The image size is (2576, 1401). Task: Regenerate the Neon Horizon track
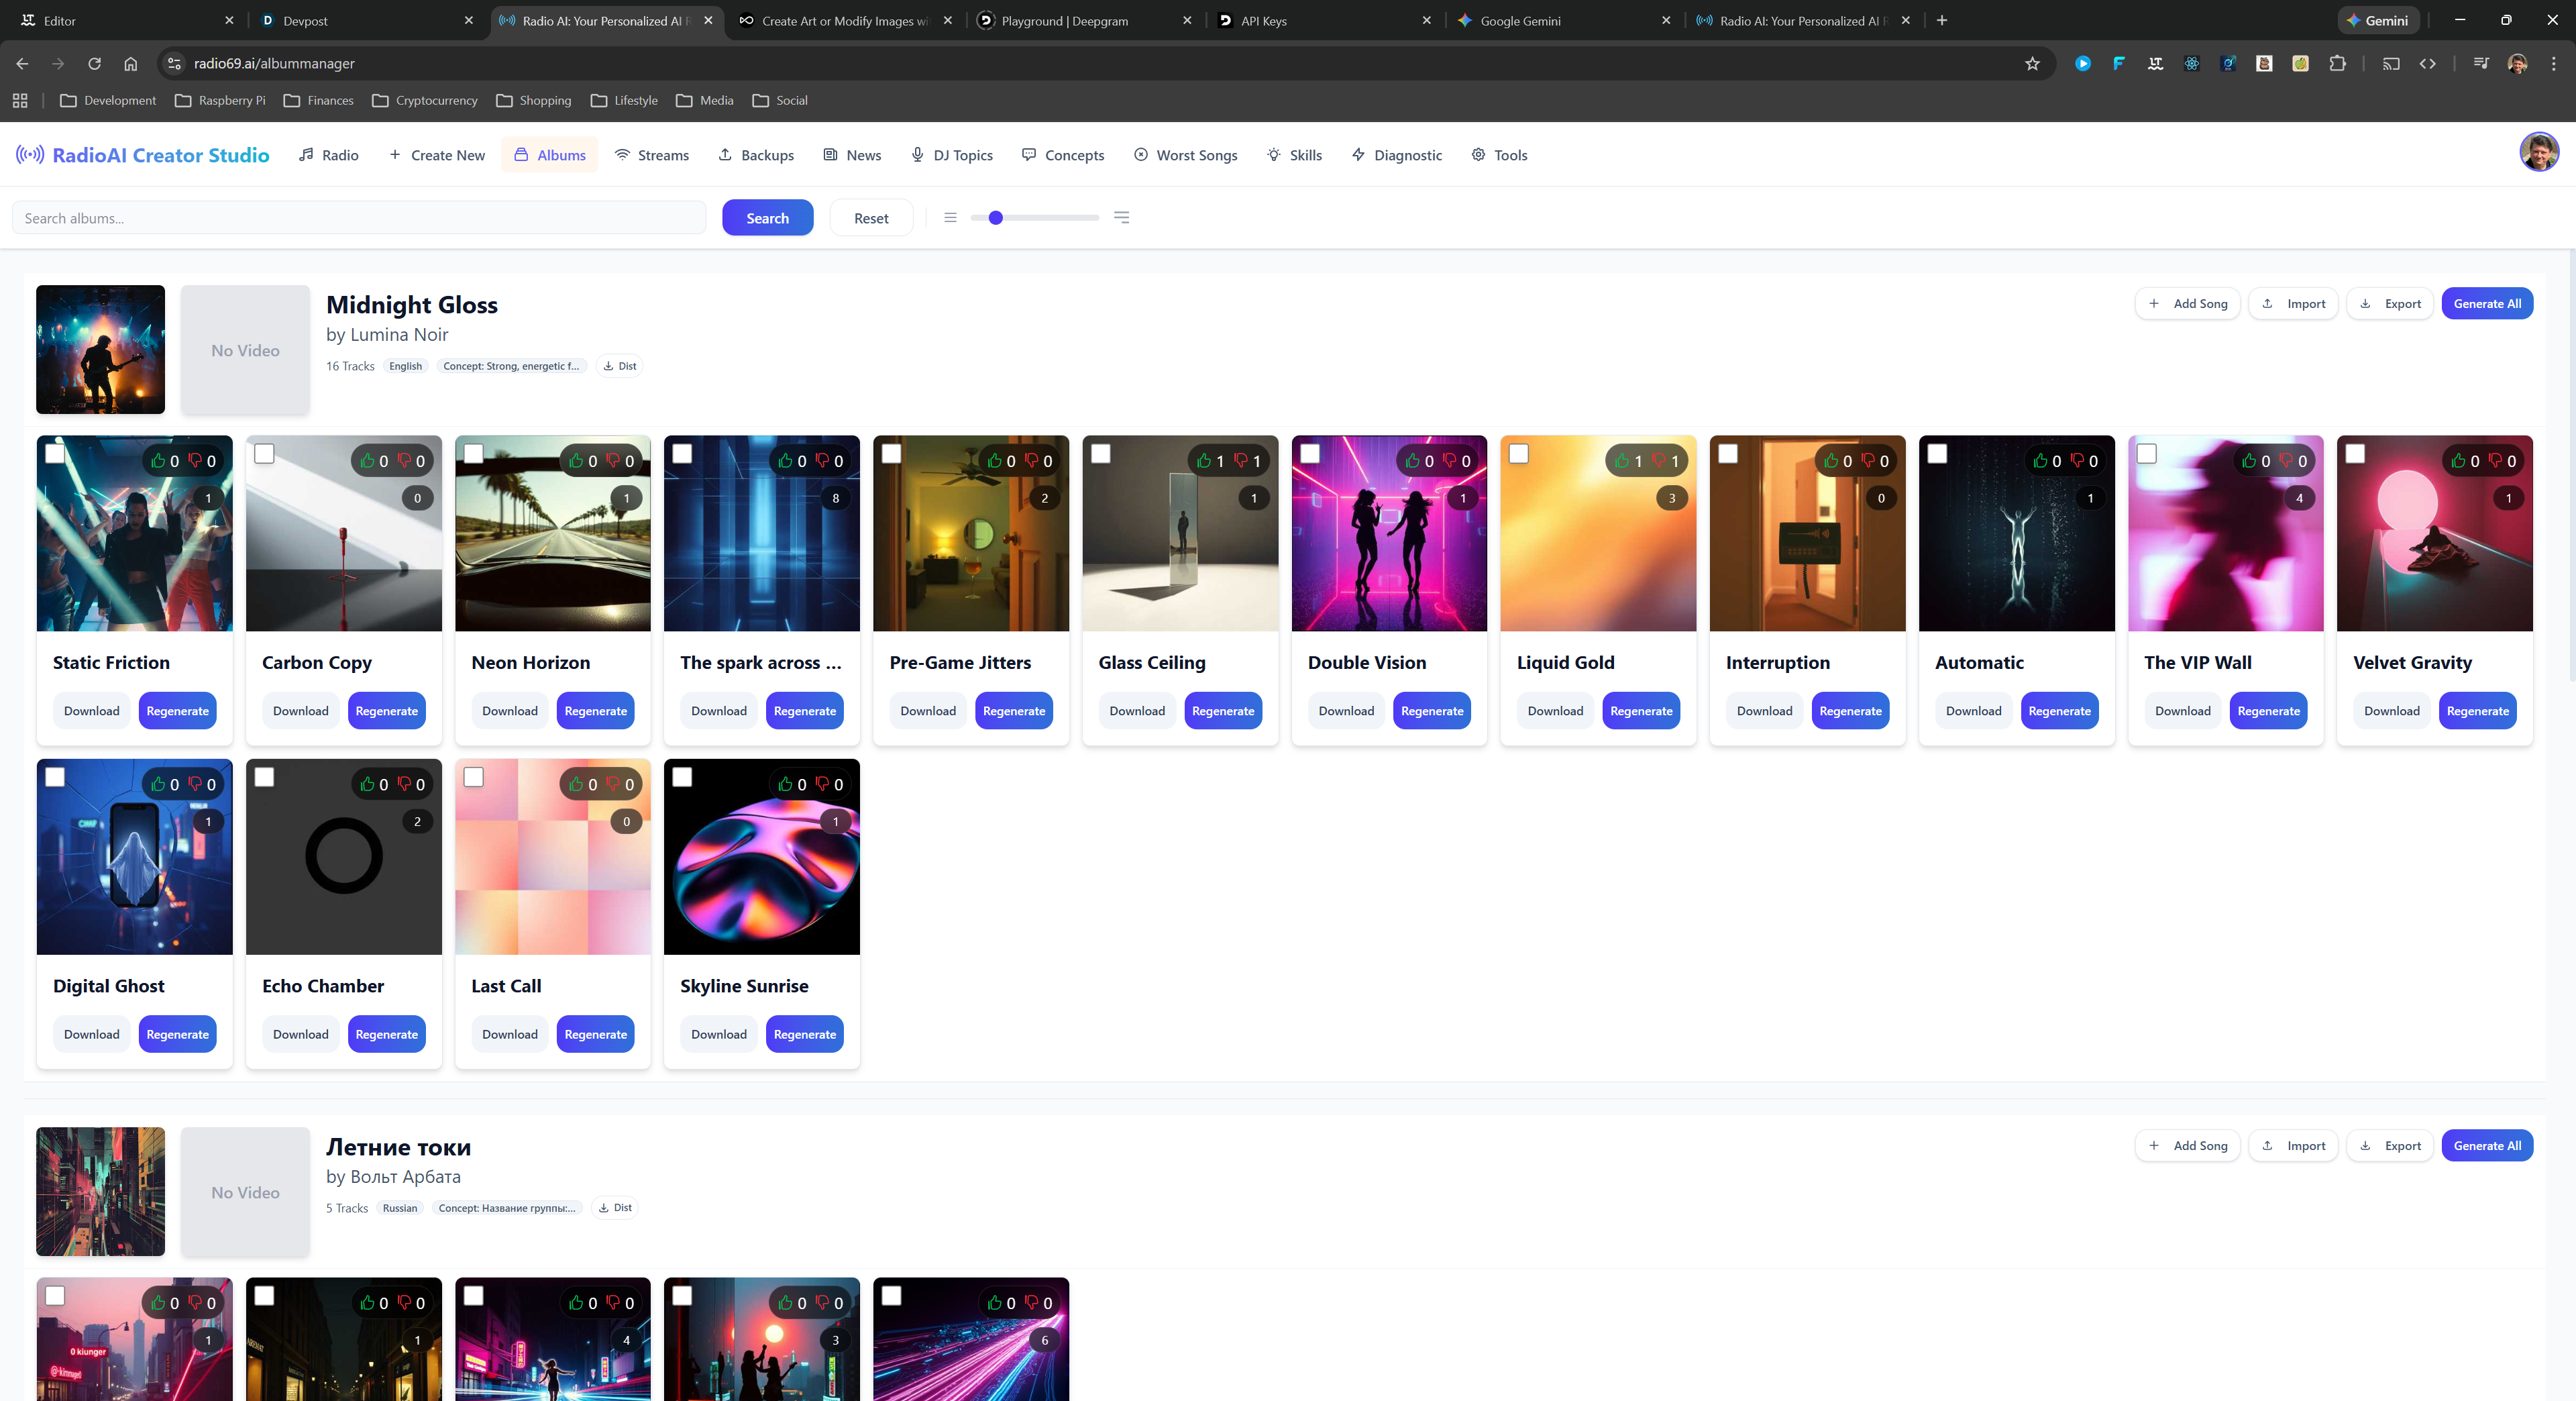[595, 711]
